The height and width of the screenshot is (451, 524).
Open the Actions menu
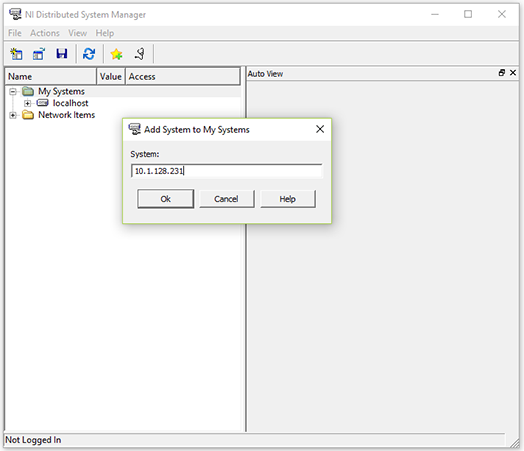point(45,33)
